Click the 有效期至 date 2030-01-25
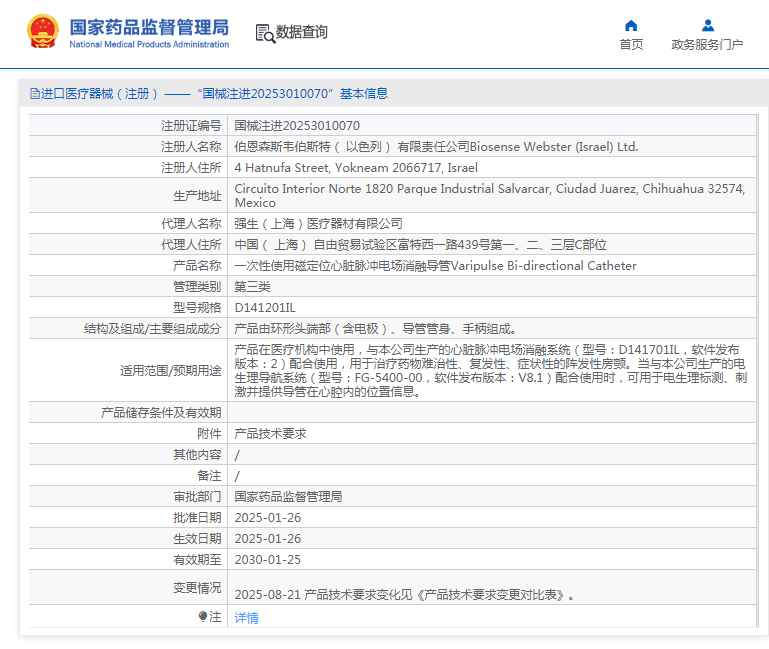This screenshot has width=769, height=649. [267, 560]
